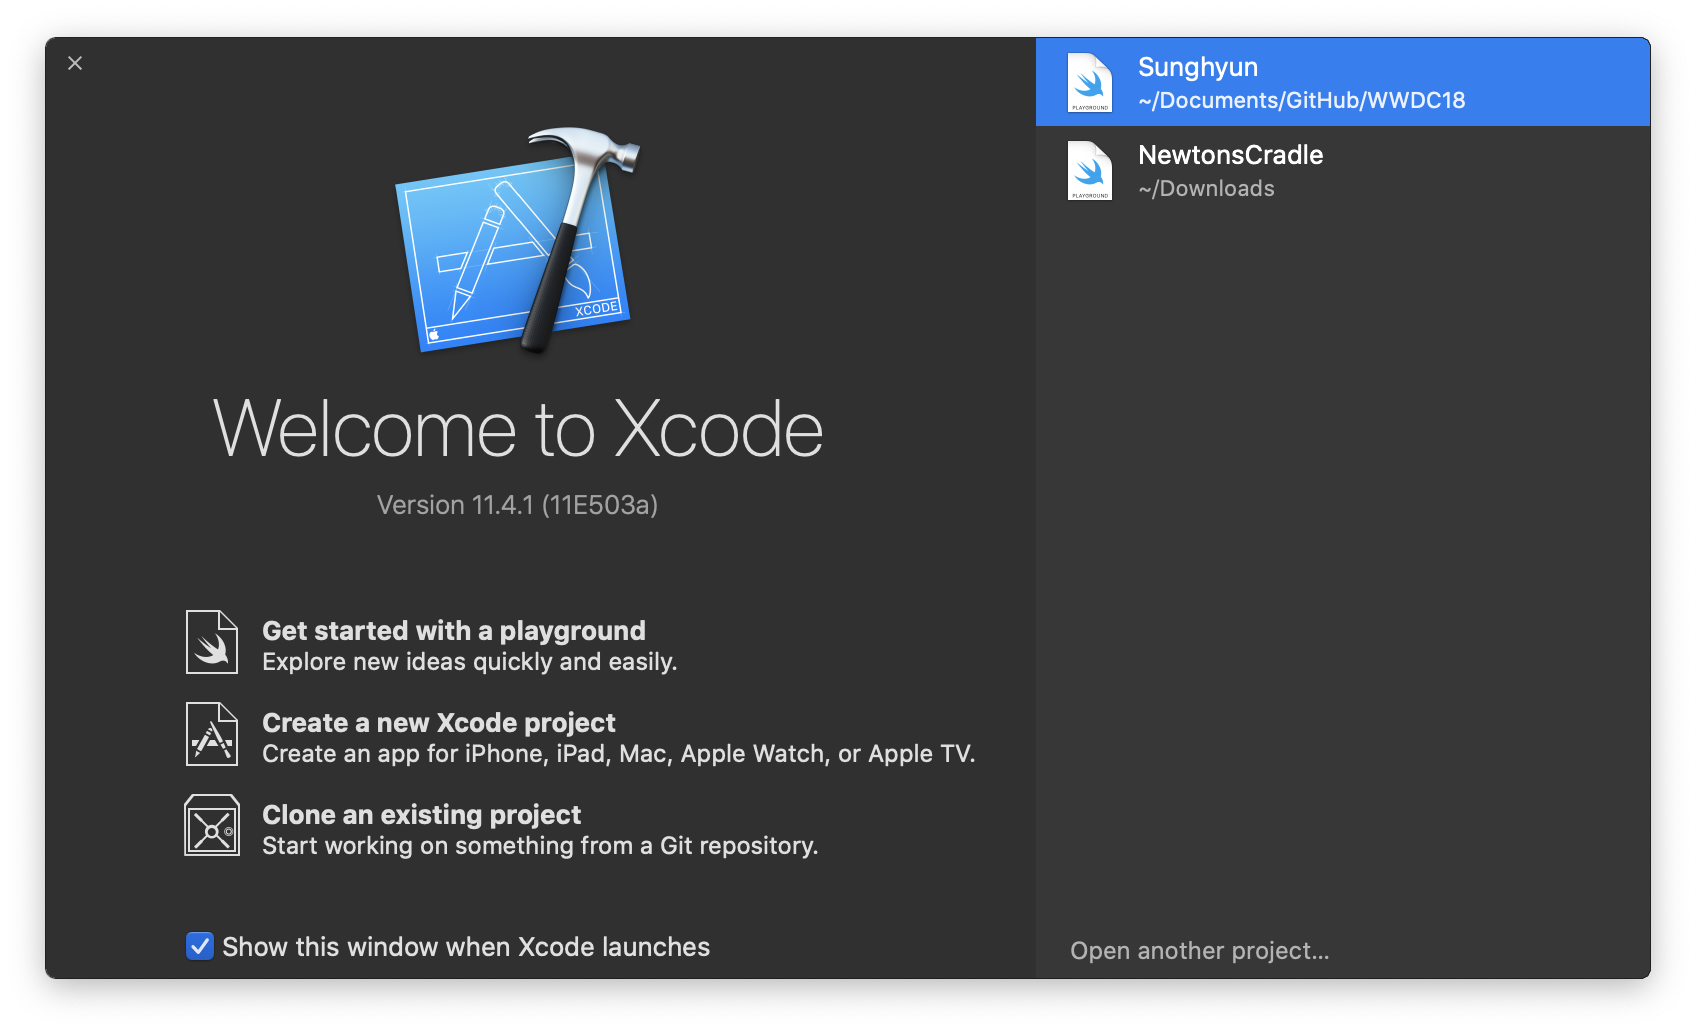Image resolution: width=1696 pixels, height=1032 pixels.
Task: Open the Get started with a playground option
Action: tap(454, 631)
